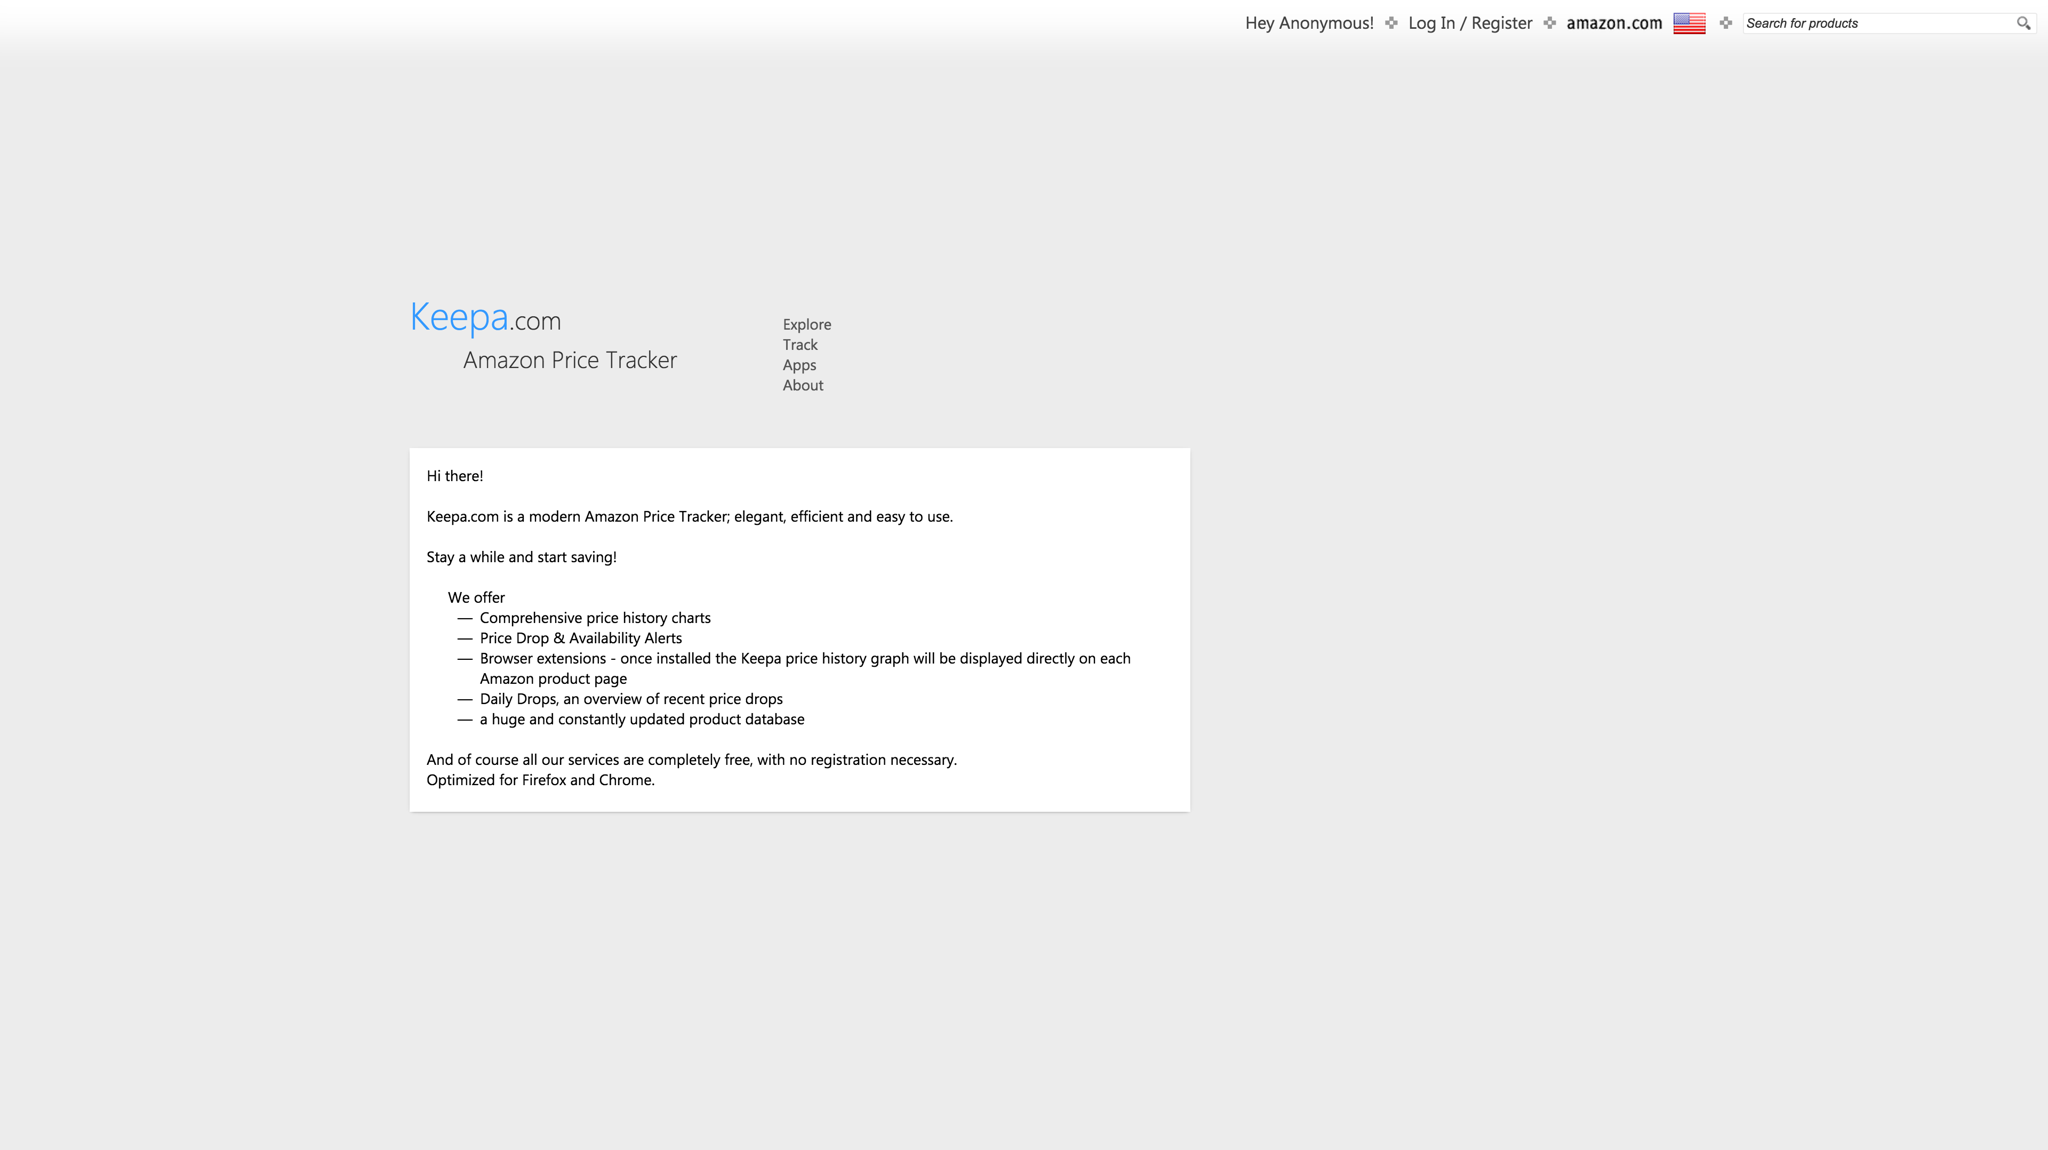Click the 'Daily Drops' list item
This screenshot has height=1150, width=2048.
click(x=631, y=699)
